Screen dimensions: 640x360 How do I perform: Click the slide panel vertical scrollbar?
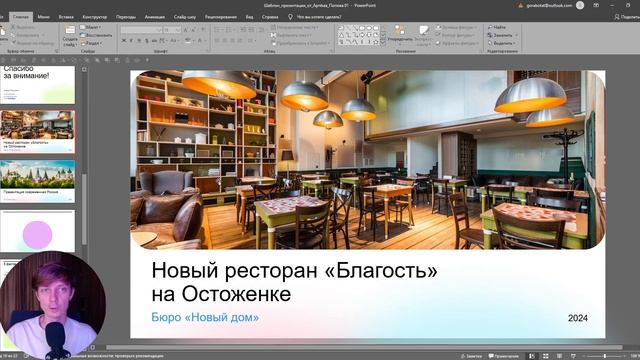coord(84,209)
